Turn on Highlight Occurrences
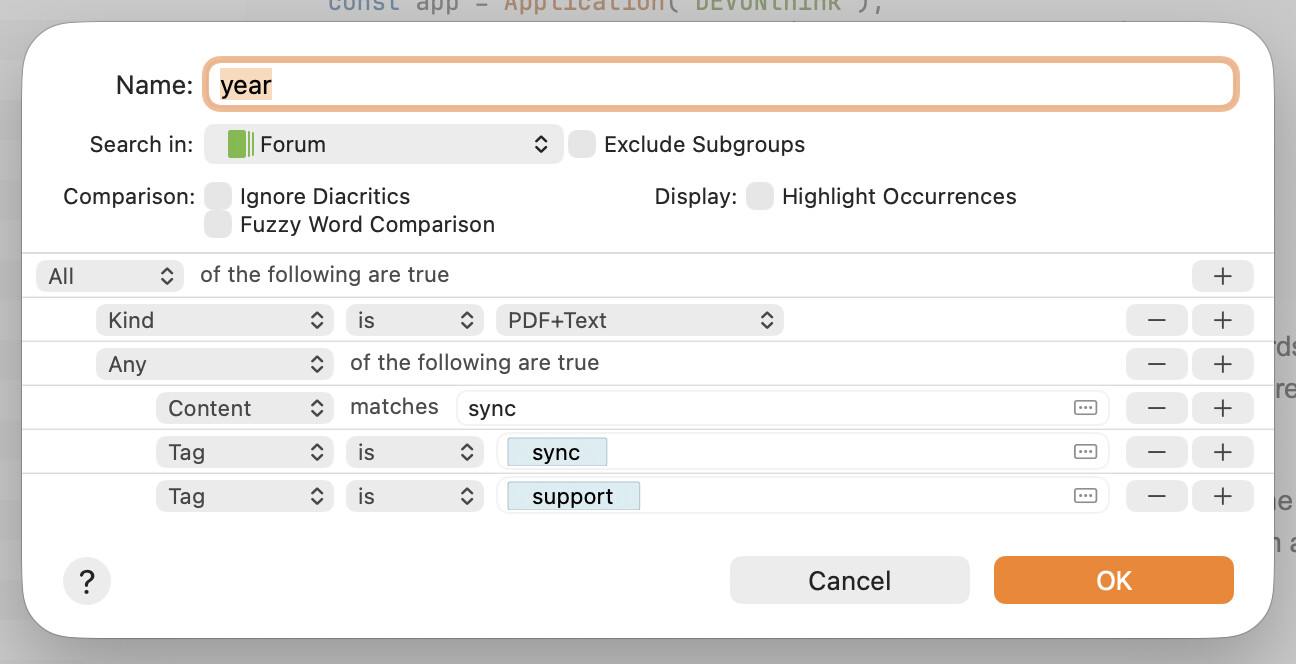The width and height of the screenshot is (1296, 664). point(760,196)
